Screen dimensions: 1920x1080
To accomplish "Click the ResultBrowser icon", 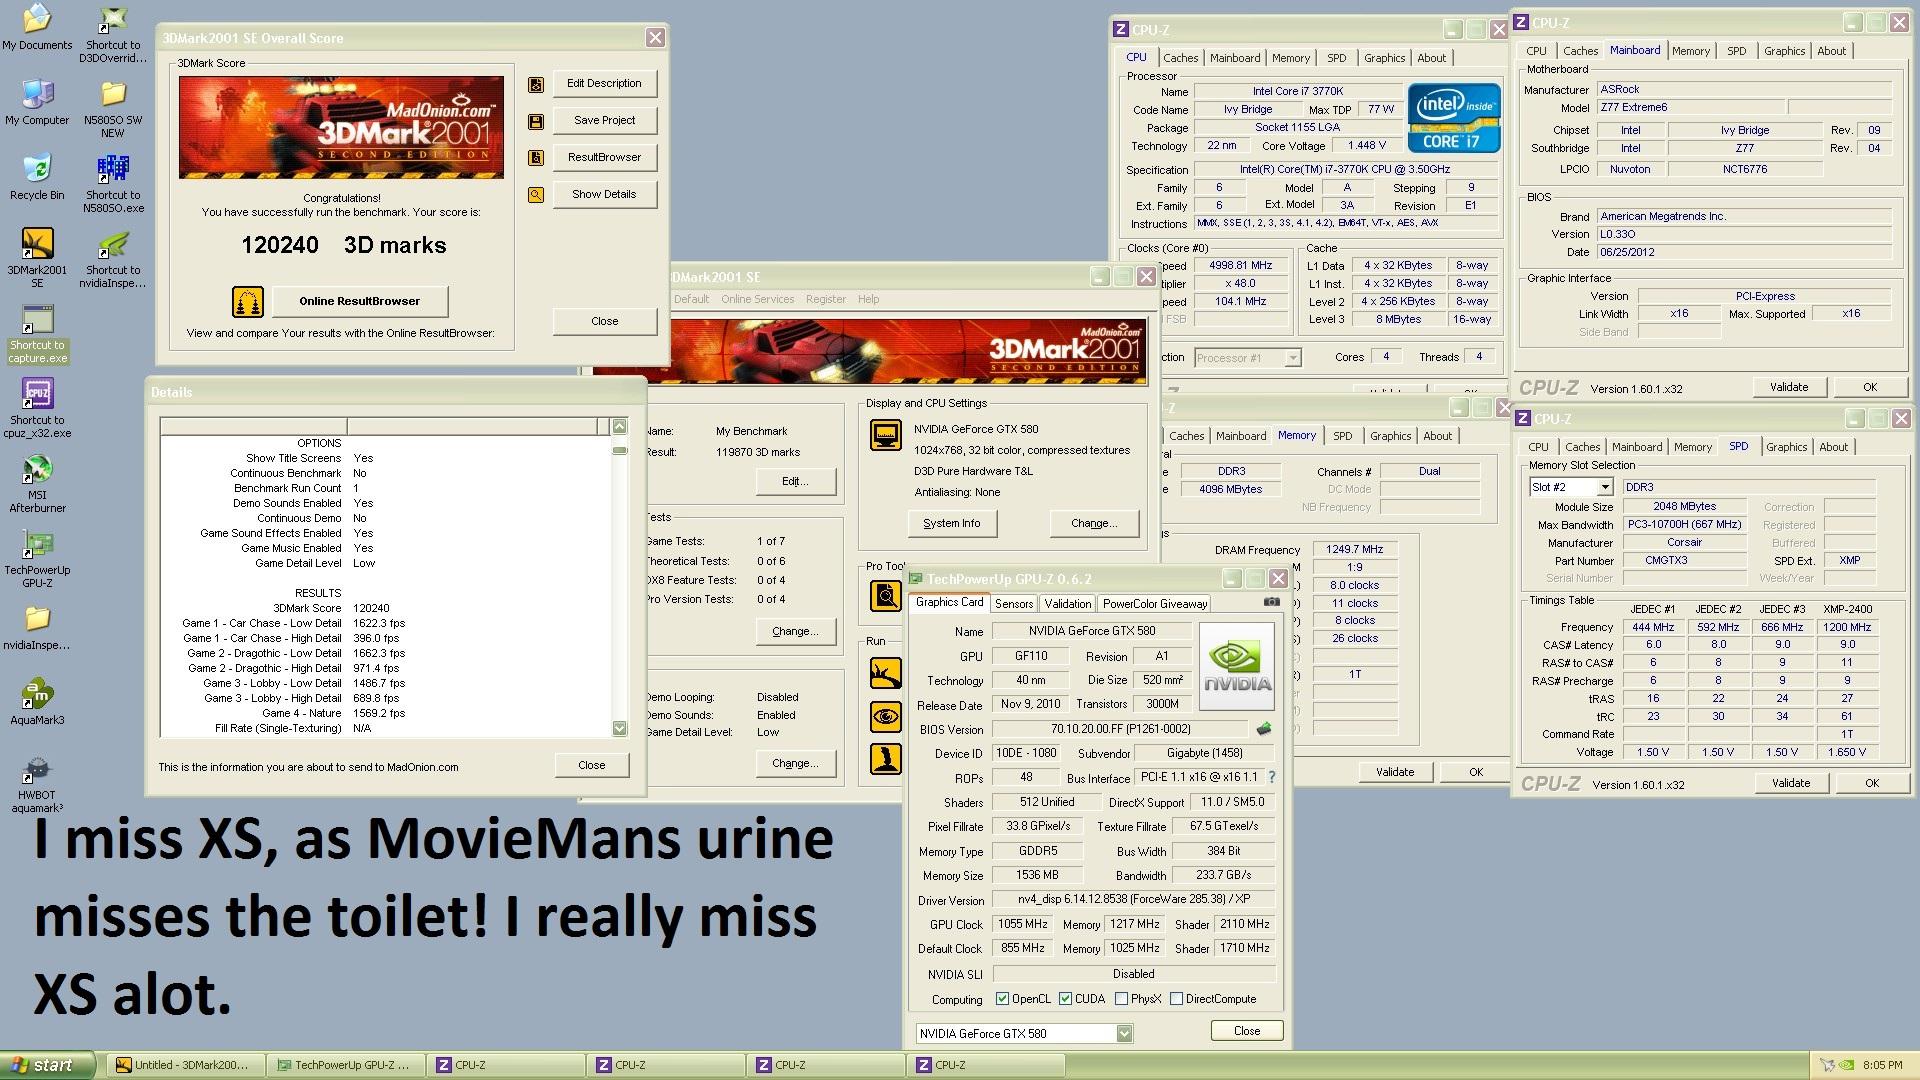I will 536,158.
